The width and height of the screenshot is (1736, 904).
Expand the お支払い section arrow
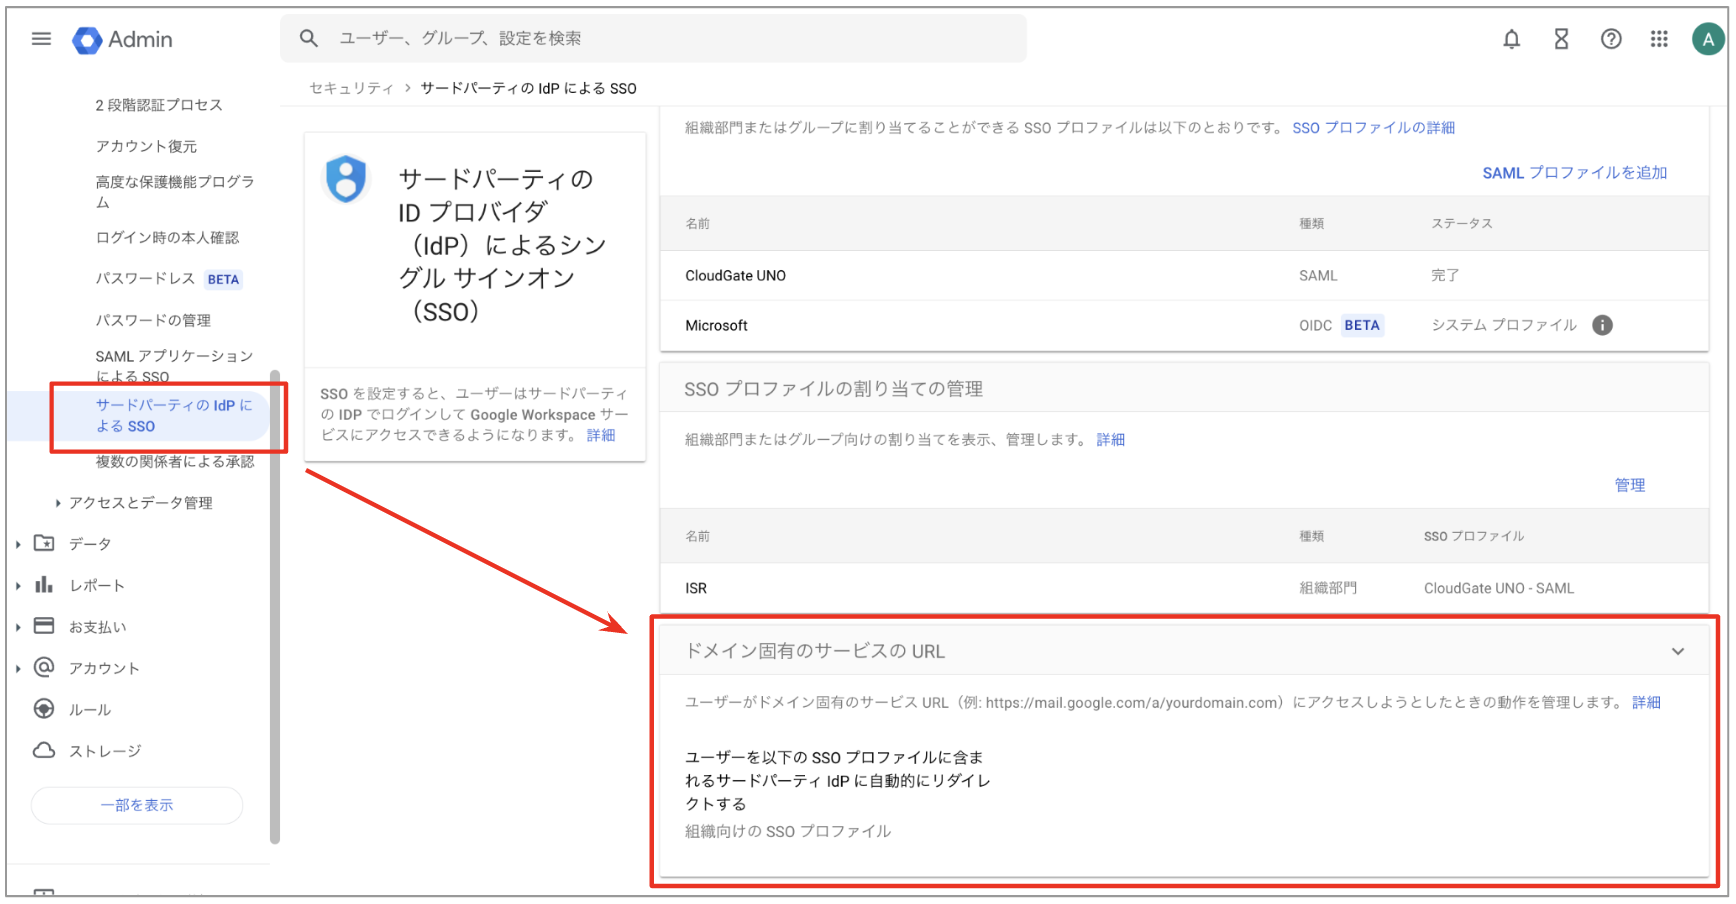point(18,628)
